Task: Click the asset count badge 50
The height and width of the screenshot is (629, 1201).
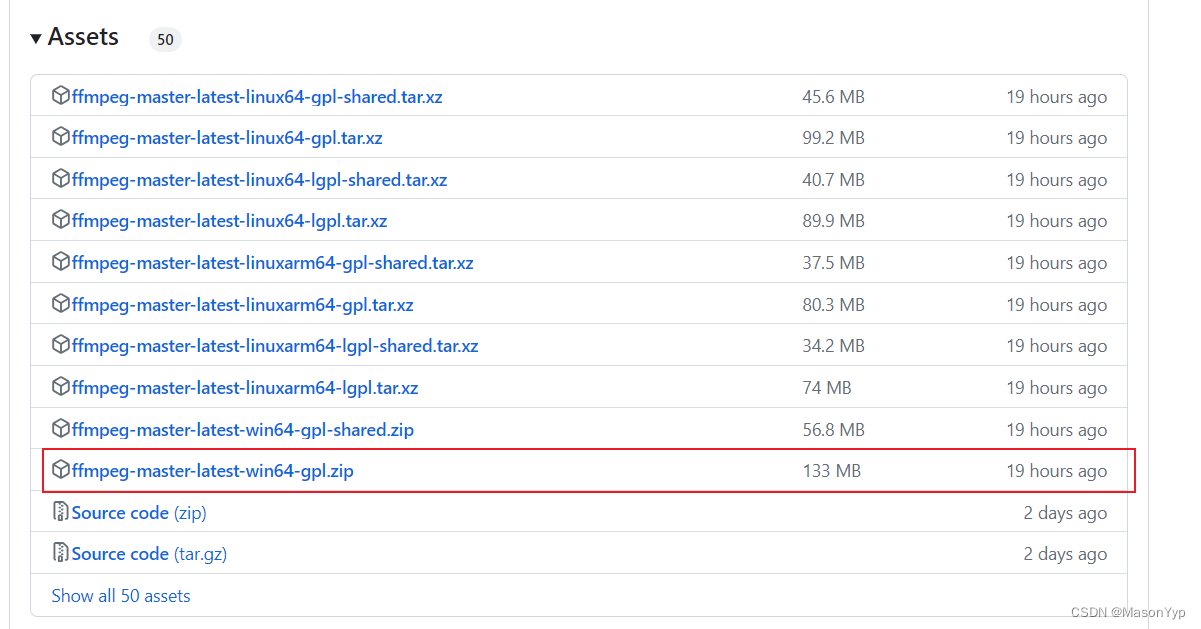Action: (165, 40)
